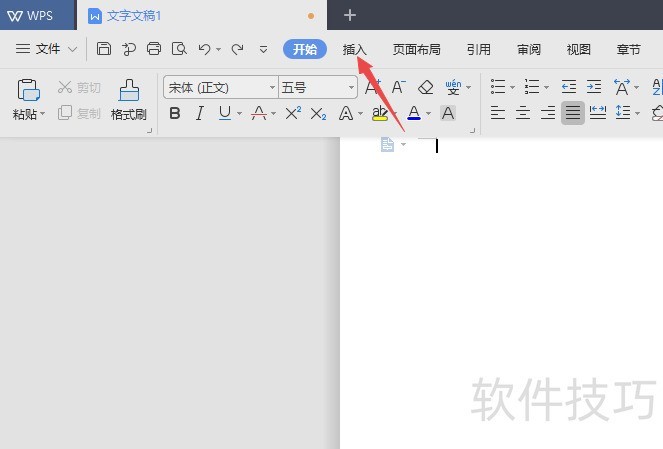Open the font name dropdown 宋体 (正文)

click(x=221, y=88)
